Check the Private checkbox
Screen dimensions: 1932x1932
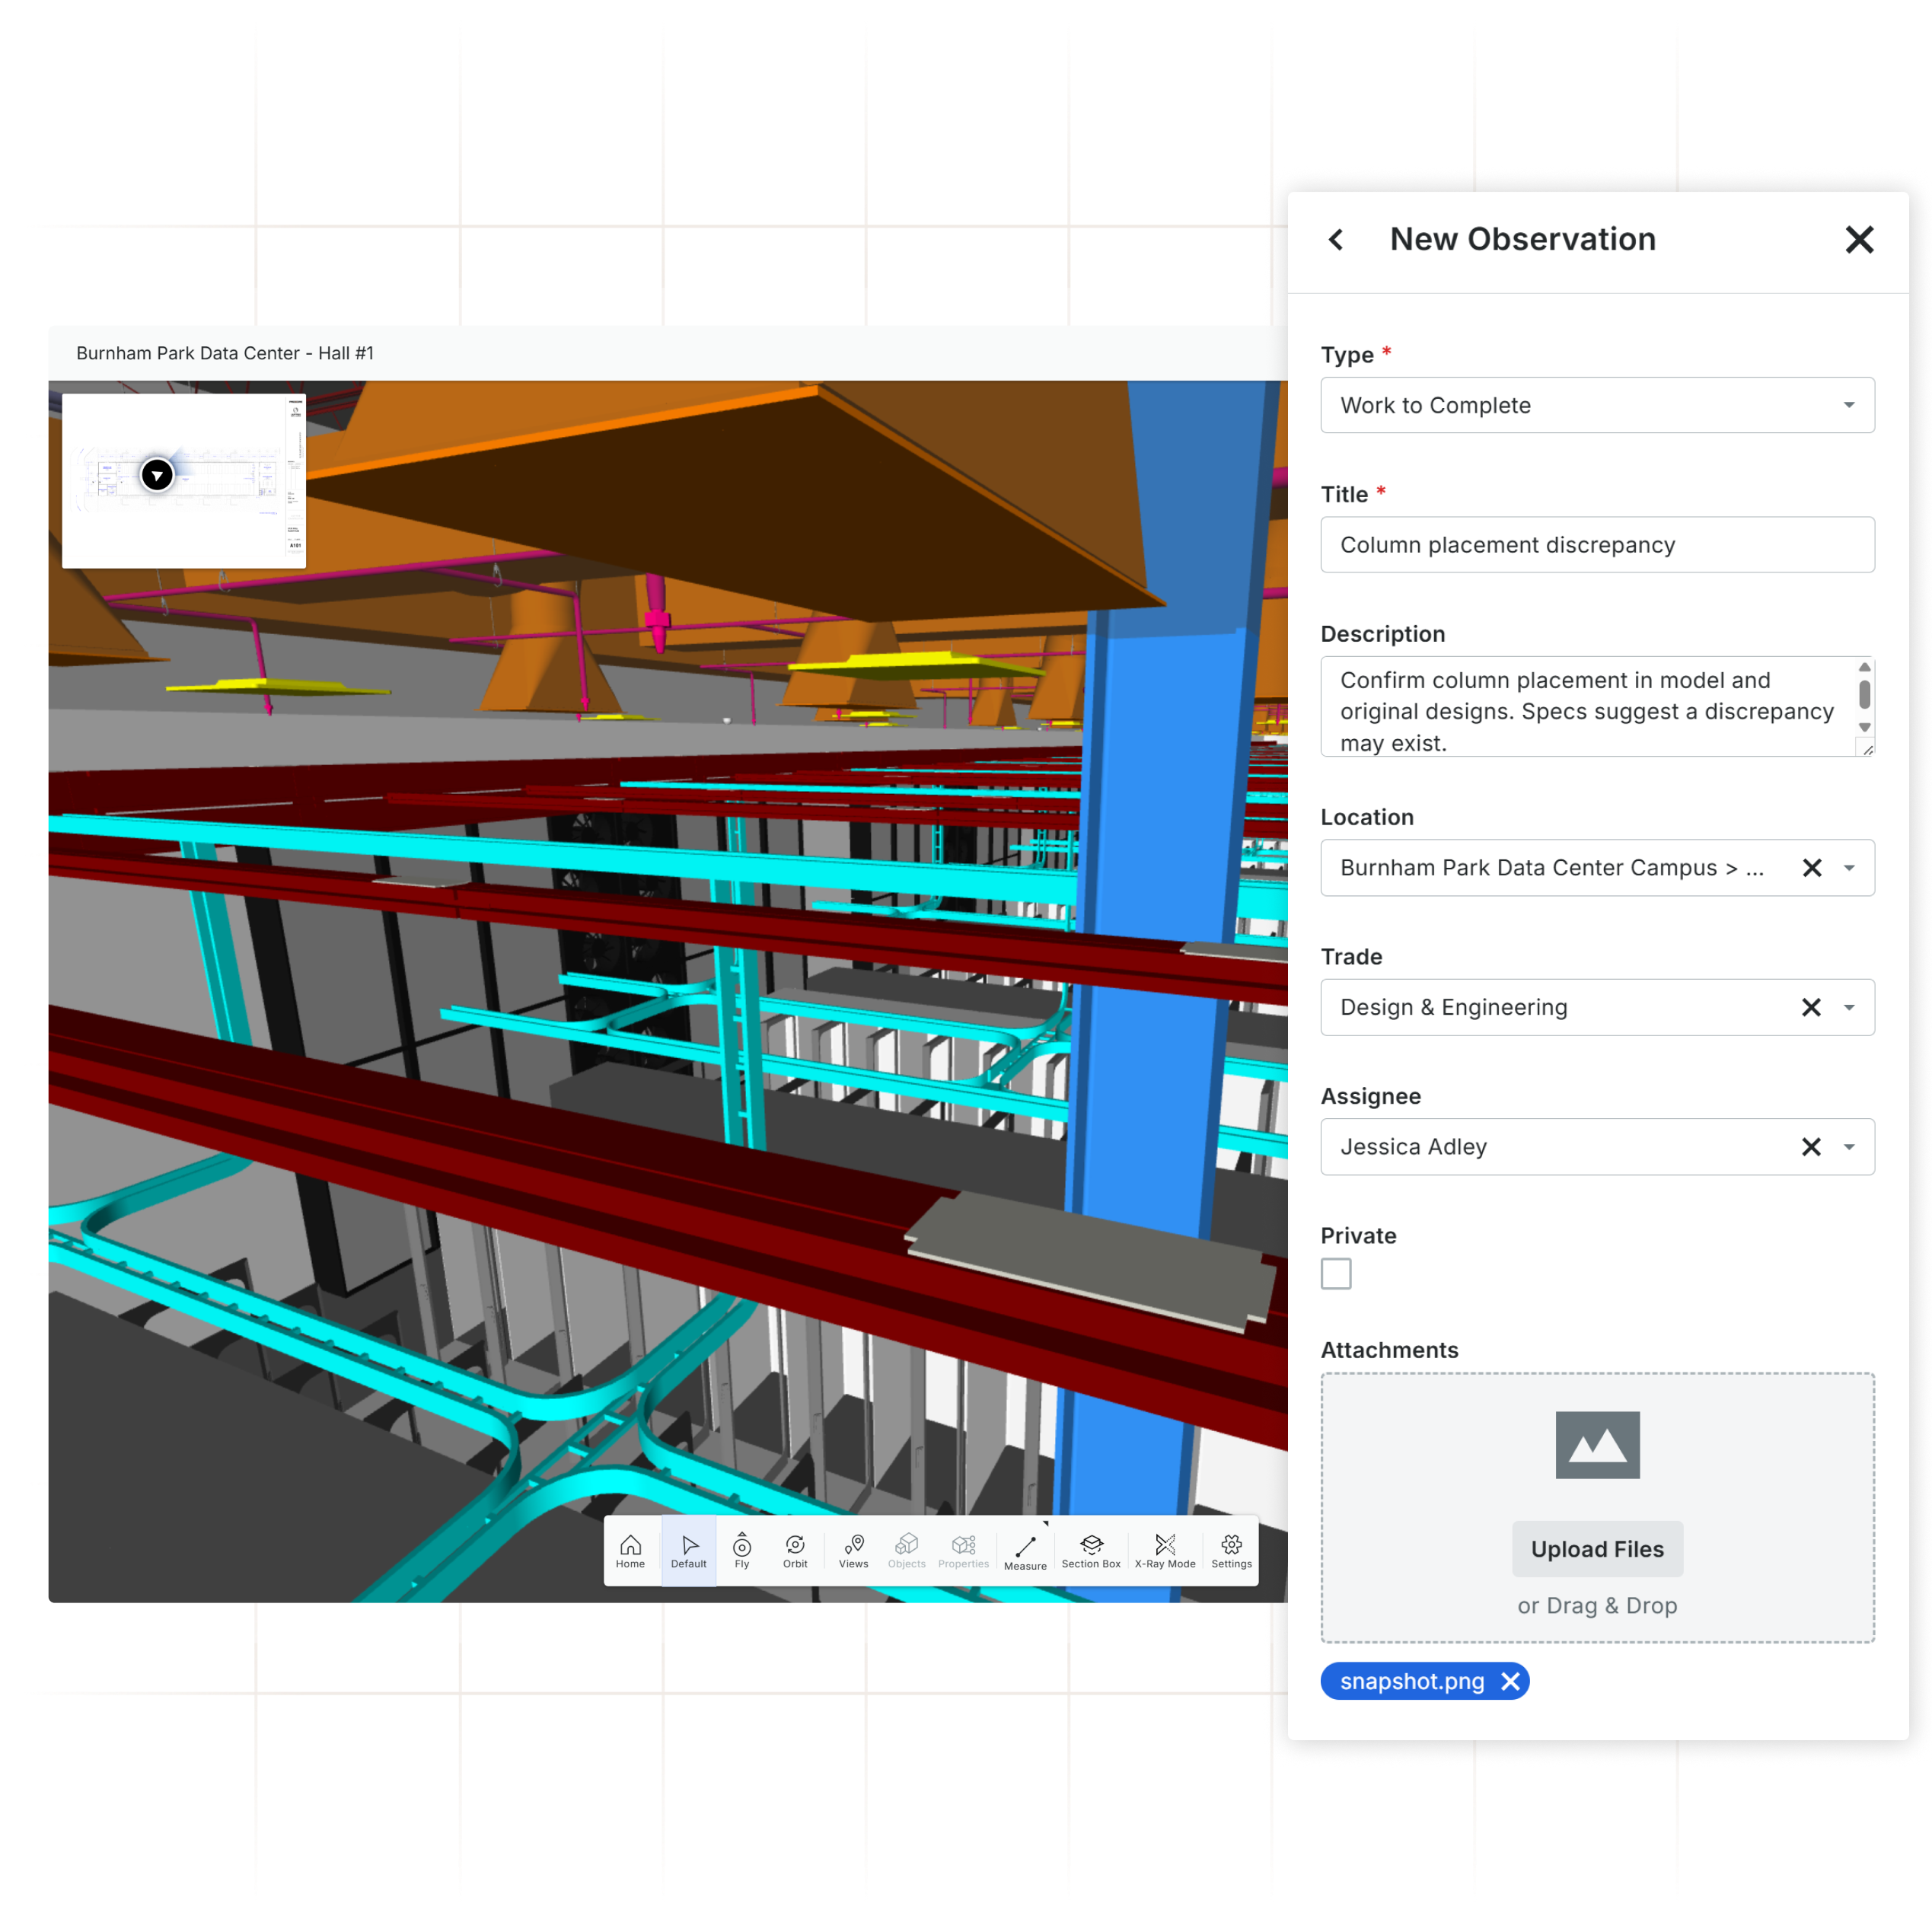click(1336, 1274)
